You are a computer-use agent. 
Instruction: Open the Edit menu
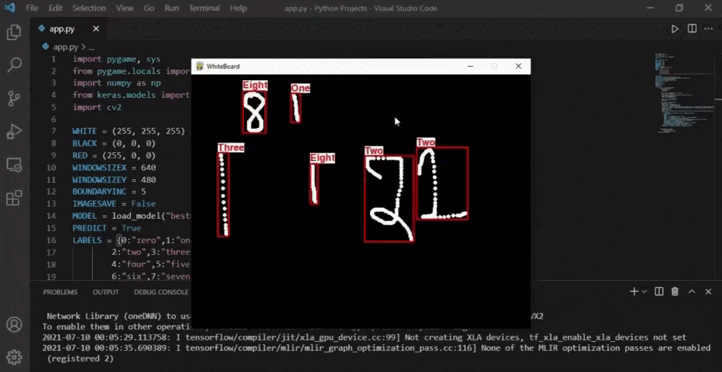[x=56, y=8]
